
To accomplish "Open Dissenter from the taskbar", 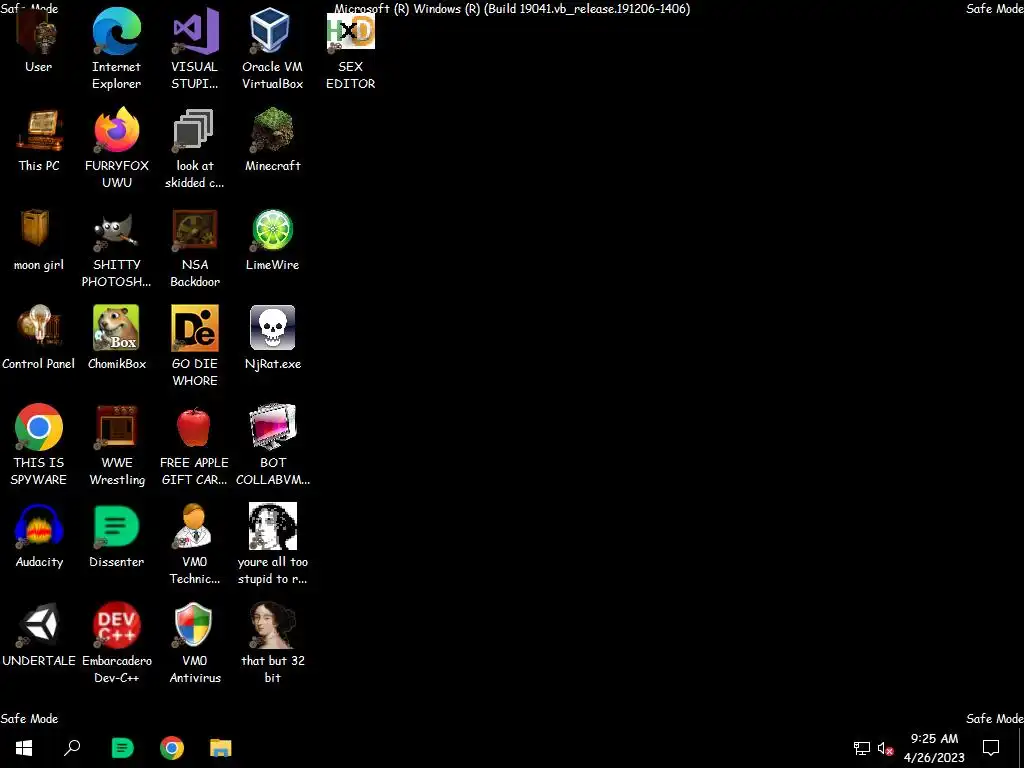I will pyautogui.click(x=122, y=748).
